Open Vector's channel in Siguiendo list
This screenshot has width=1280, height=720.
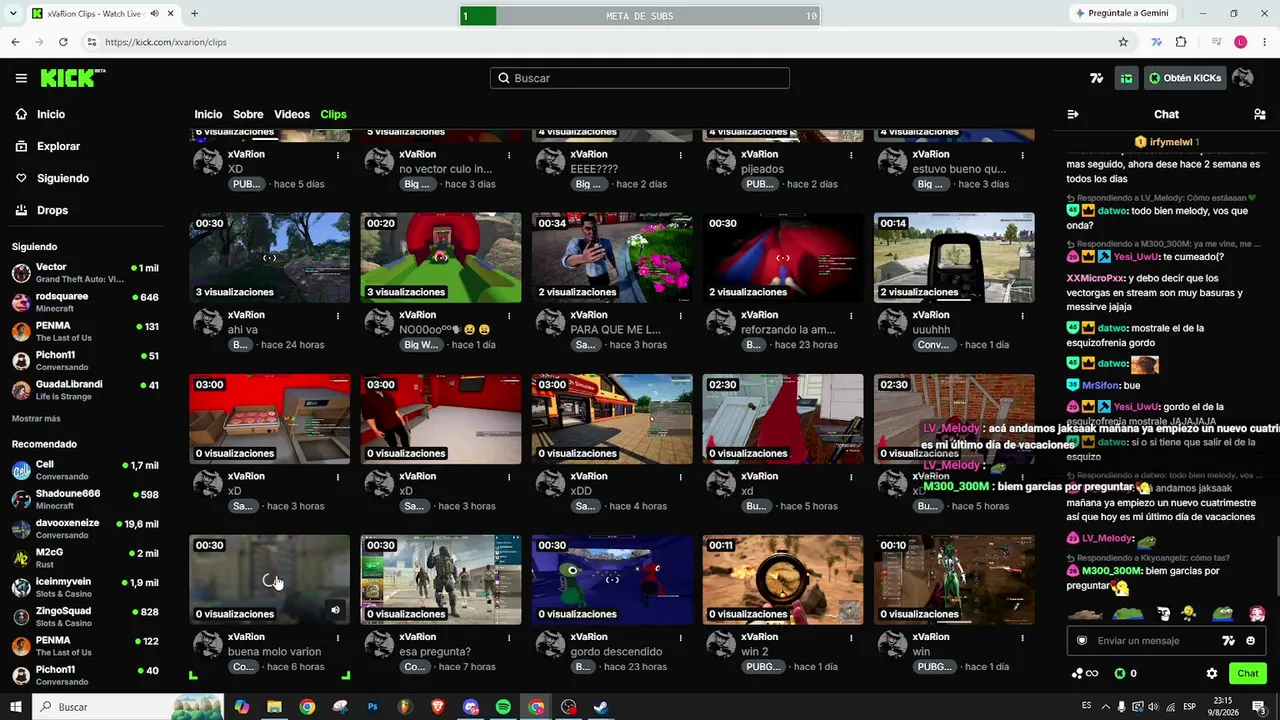85,273
